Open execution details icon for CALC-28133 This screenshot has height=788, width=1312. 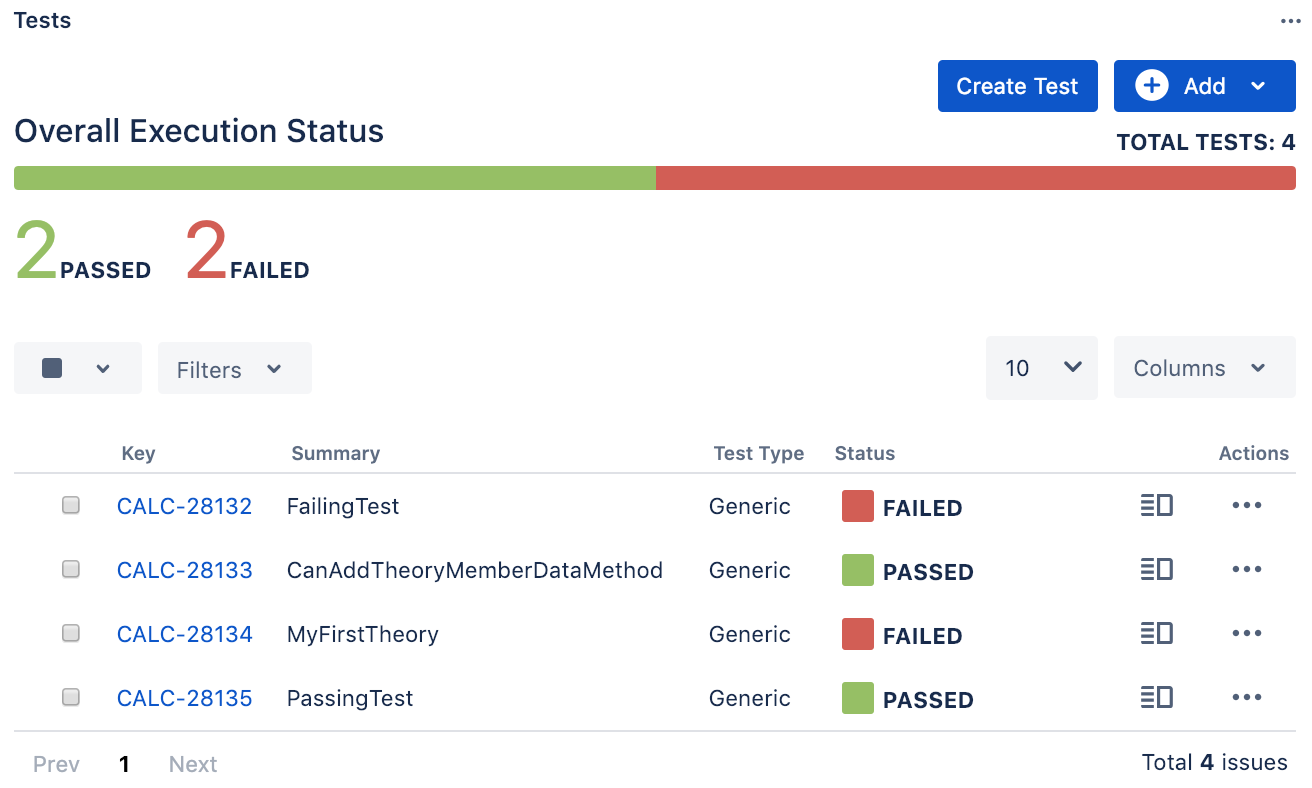(x=1156, y=570)
